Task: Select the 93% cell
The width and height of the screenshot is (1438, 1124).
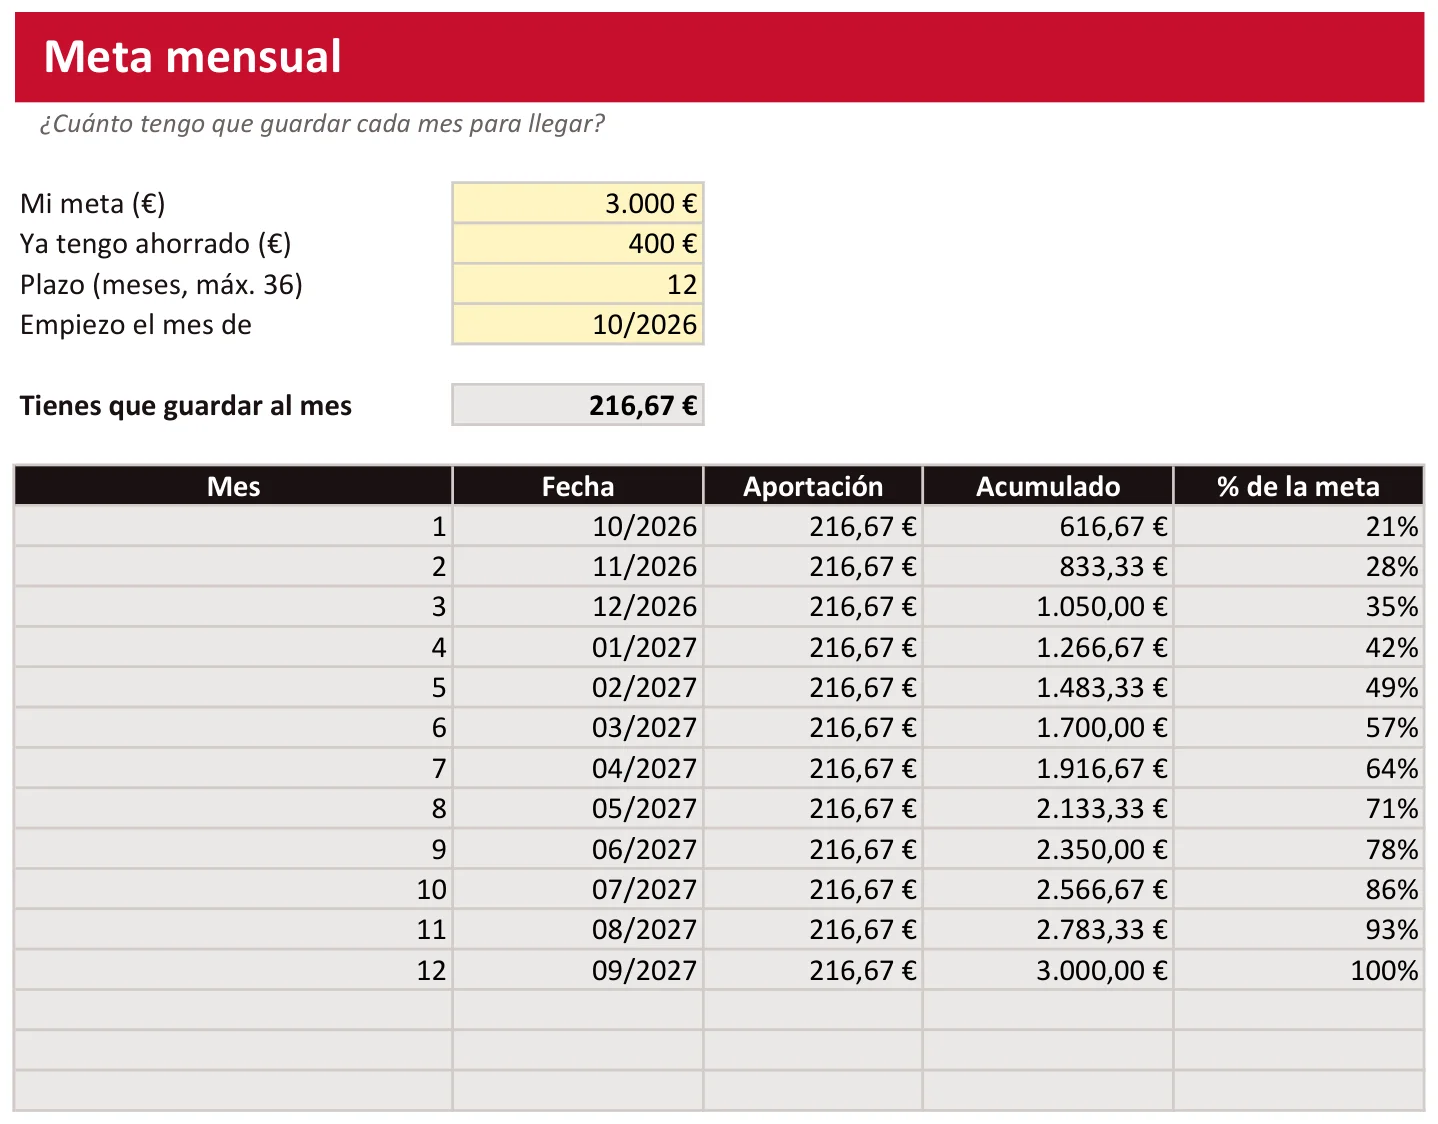Action: 1298,929
